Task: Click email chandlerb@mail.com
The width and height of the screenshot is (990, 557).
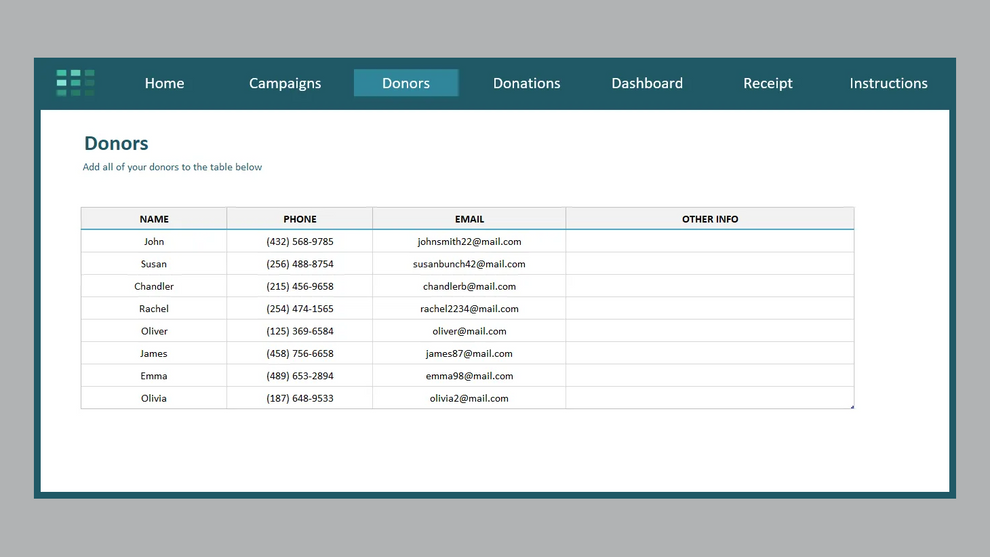Action: [x=469, y=286]
